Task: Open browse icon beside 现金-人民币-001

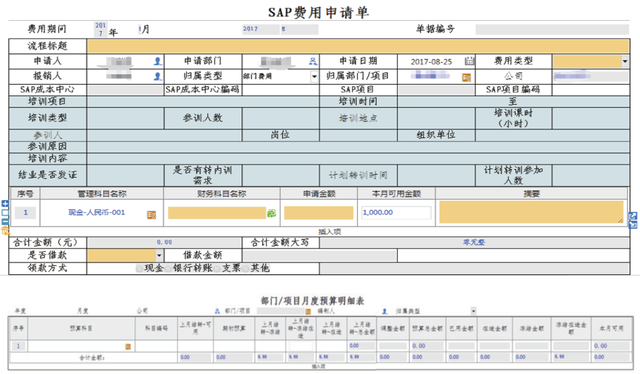Action: (151, 215)
